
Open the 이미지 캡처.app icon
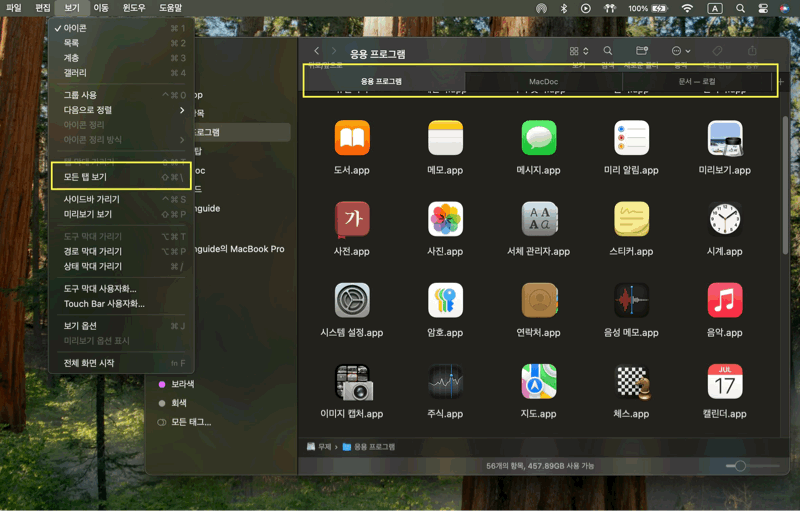point(352,382)
